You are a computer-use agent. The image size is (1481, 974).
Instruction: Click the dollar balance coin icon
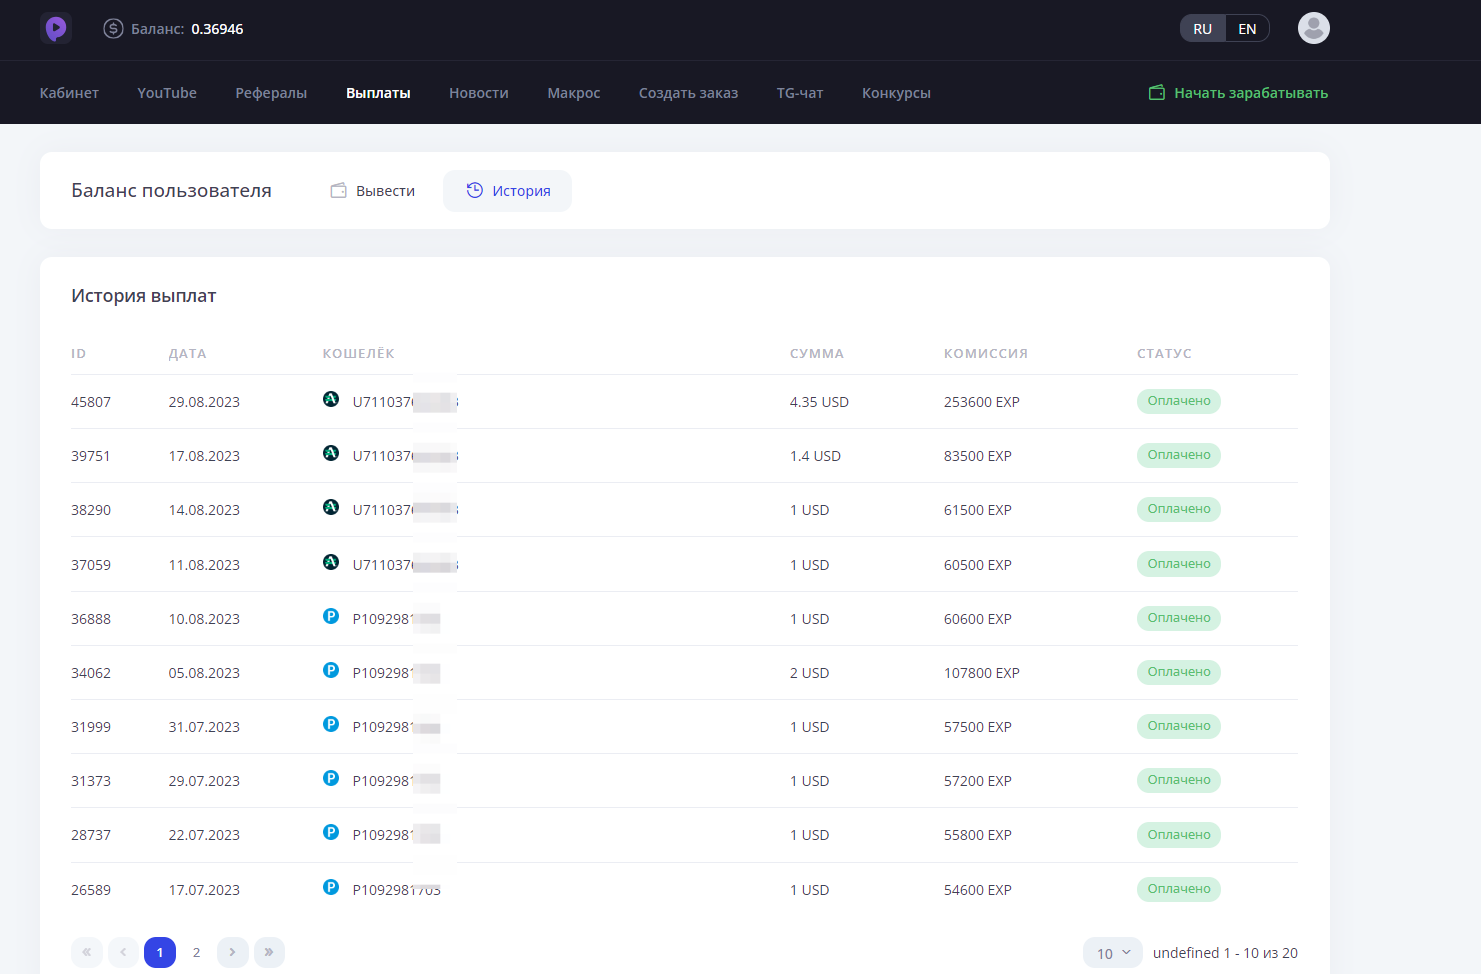113,28
